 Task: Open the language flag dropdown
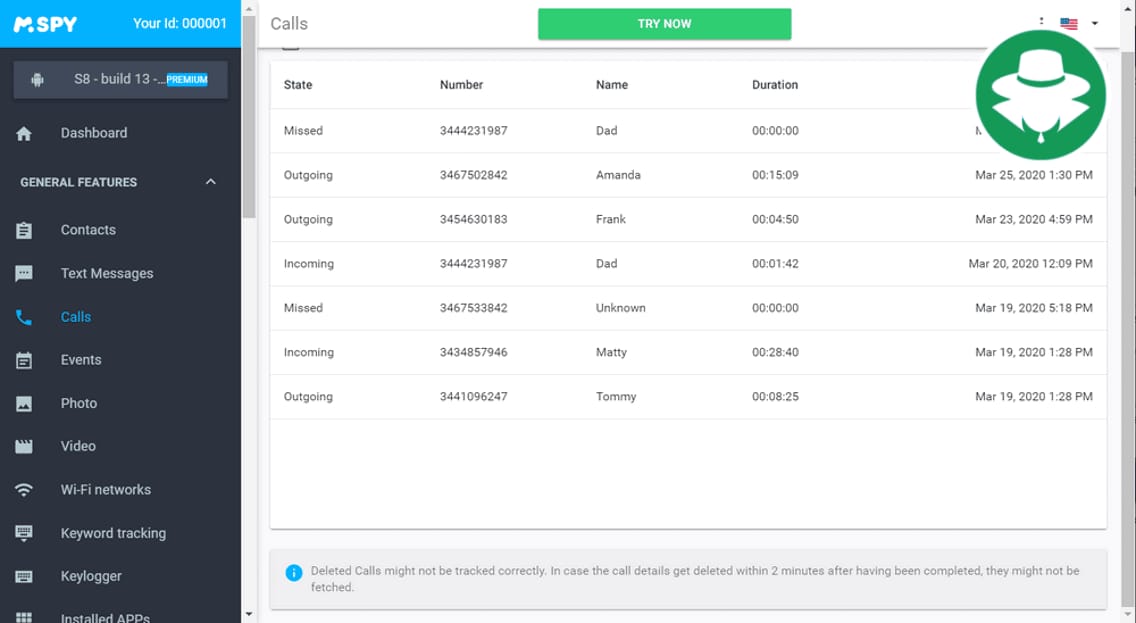coord(1080,23)
